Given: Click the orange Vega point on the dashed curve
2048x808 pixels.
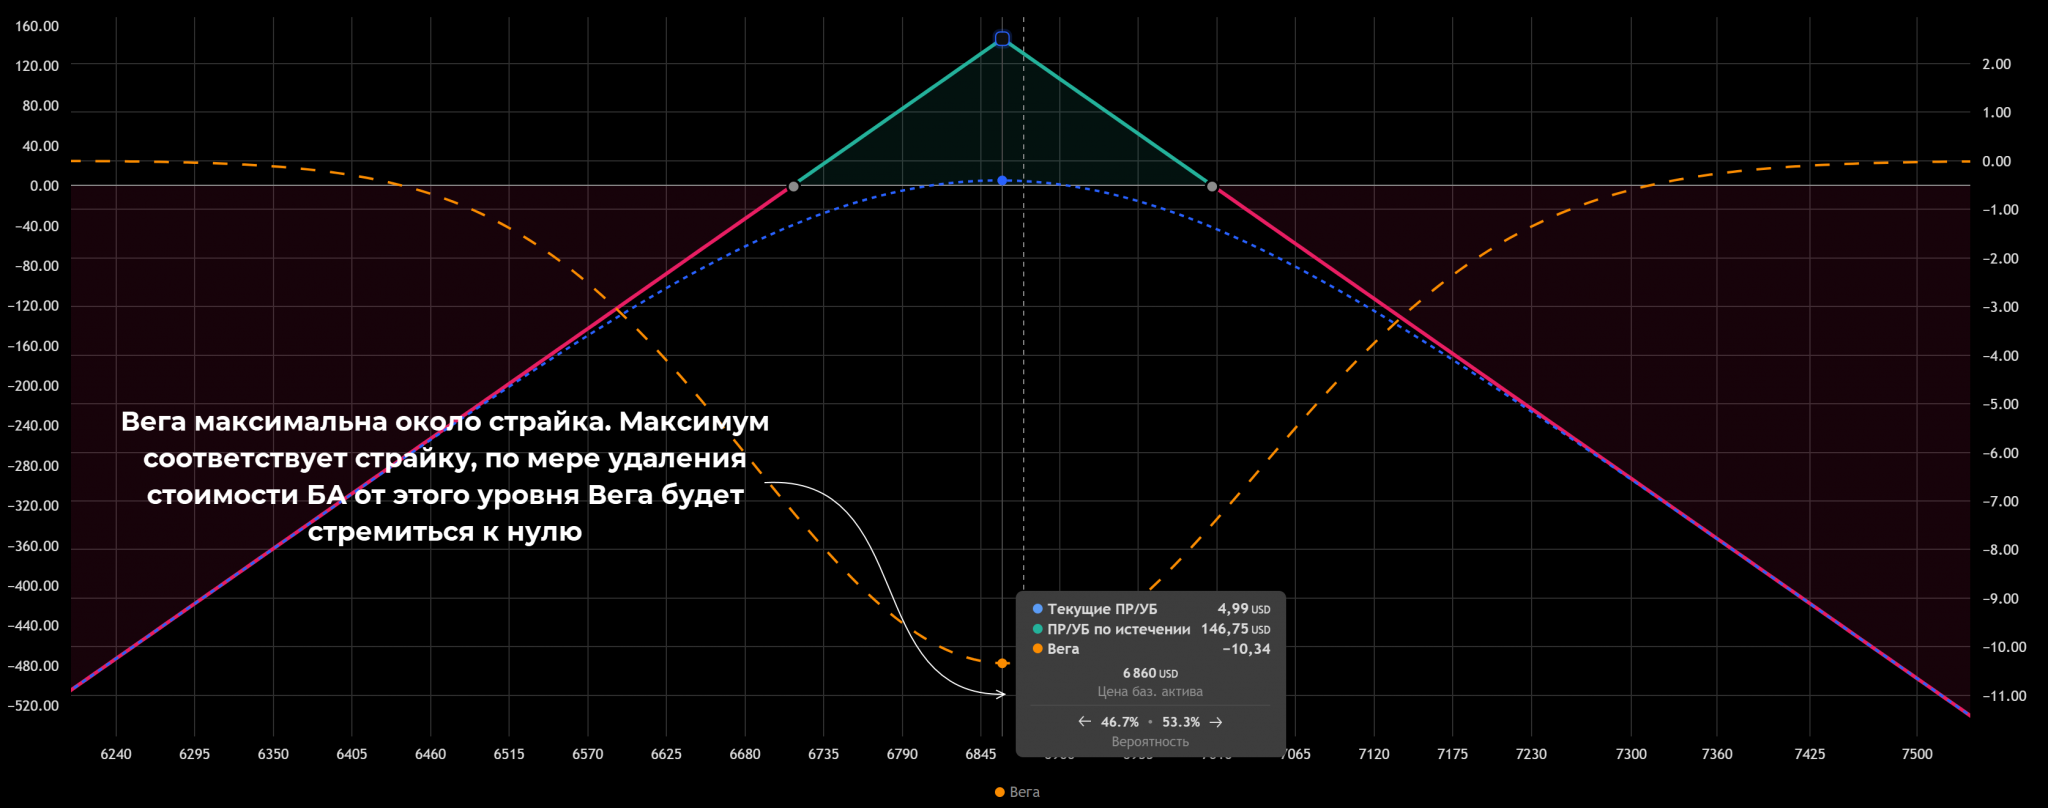Looking at the screenshot, I should (1002, 663).
